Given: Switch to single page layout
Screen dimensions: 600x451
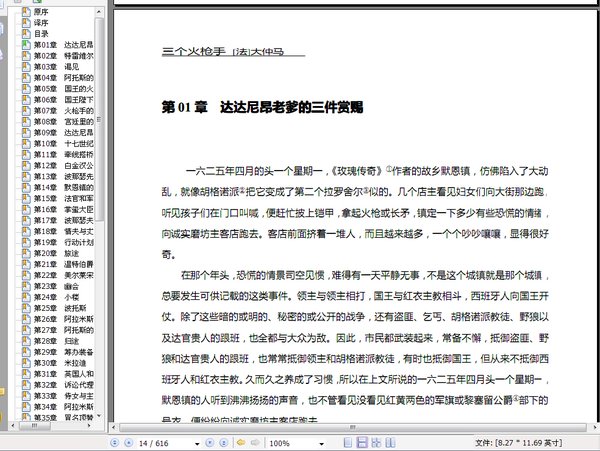Looking at the screenshot, I should point(348,443).
